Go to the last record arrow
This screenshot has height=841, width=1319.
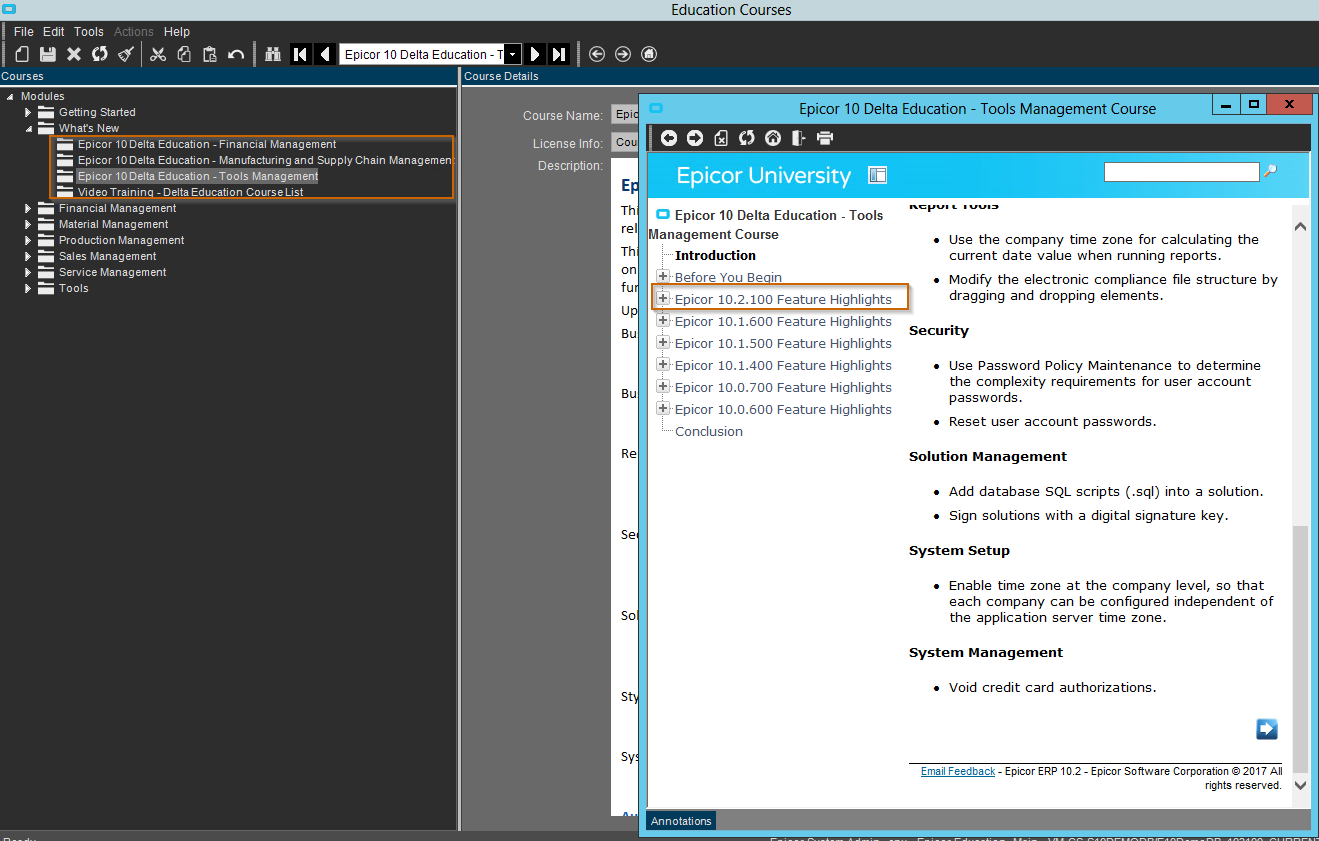pos(560,54)
